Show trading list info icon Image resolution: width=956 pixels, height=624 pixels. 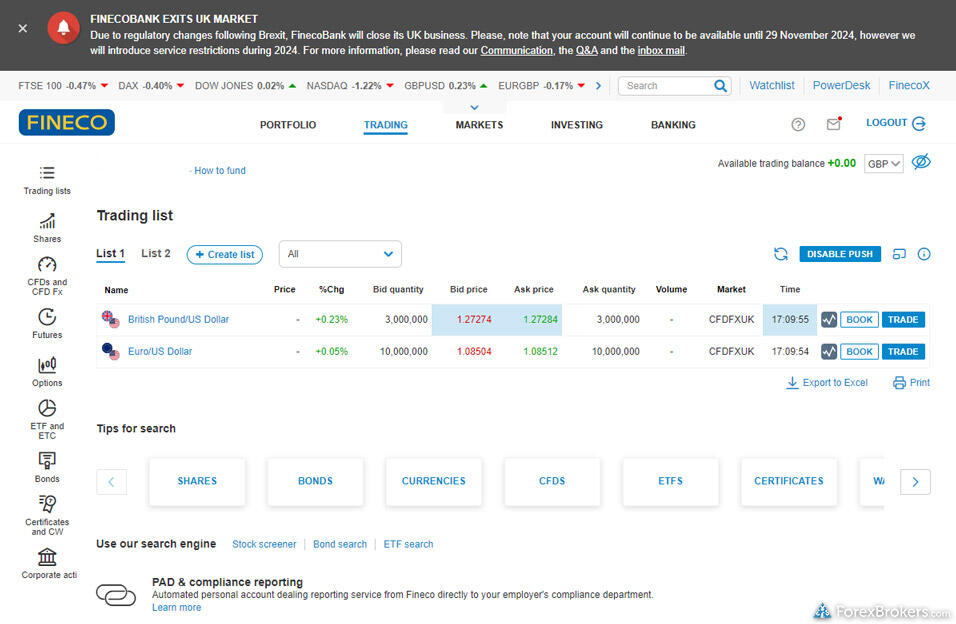[924, 254]
